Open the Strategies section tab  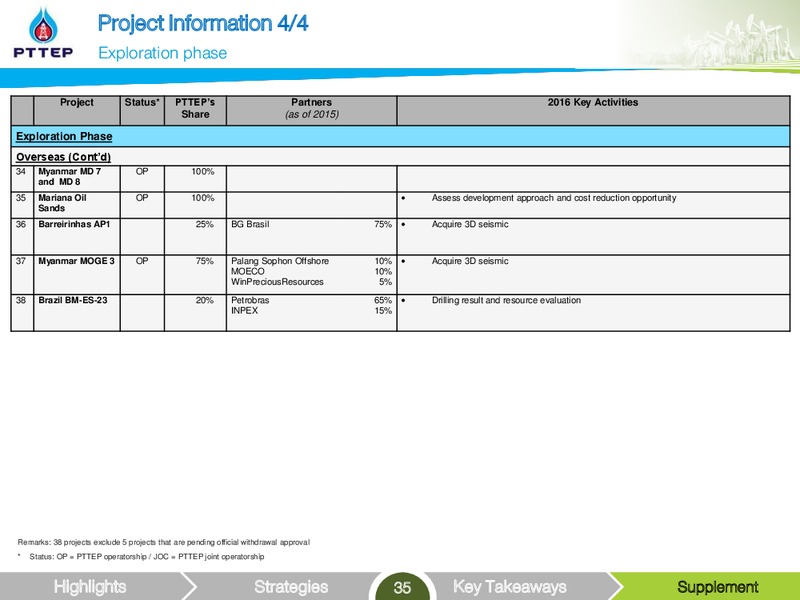coord(291,586)
